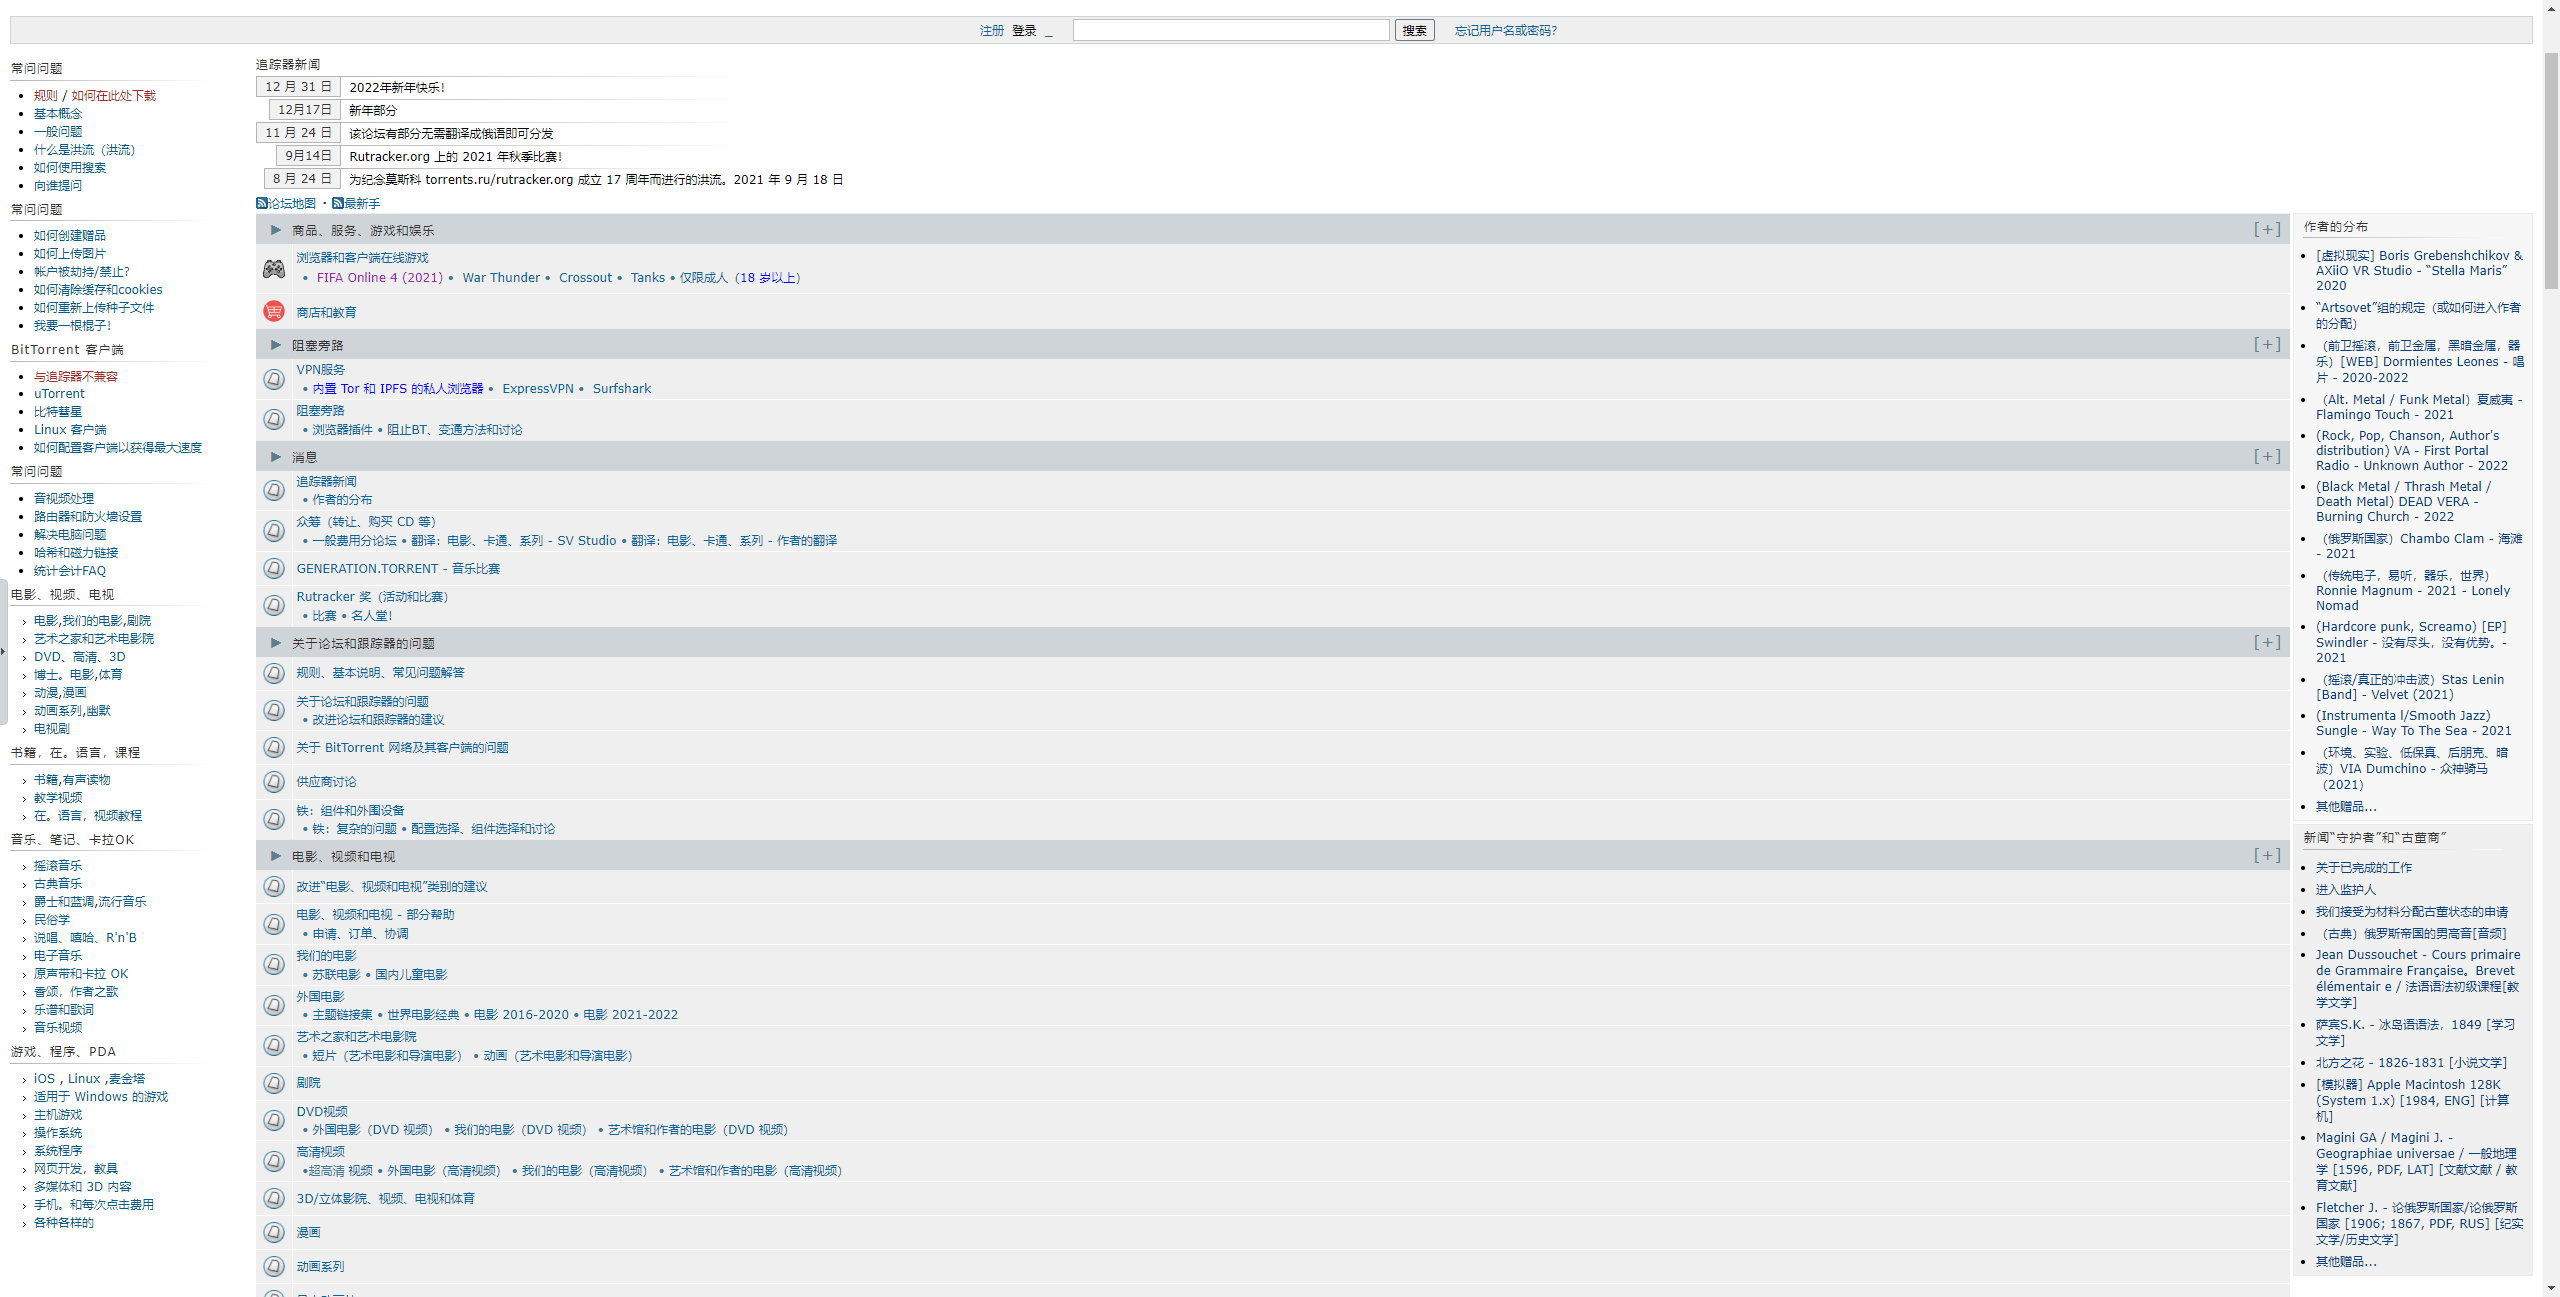Open the 登录 link in top bar
Viewport: 2560px width, 1297px height.
click(1024, 31)
